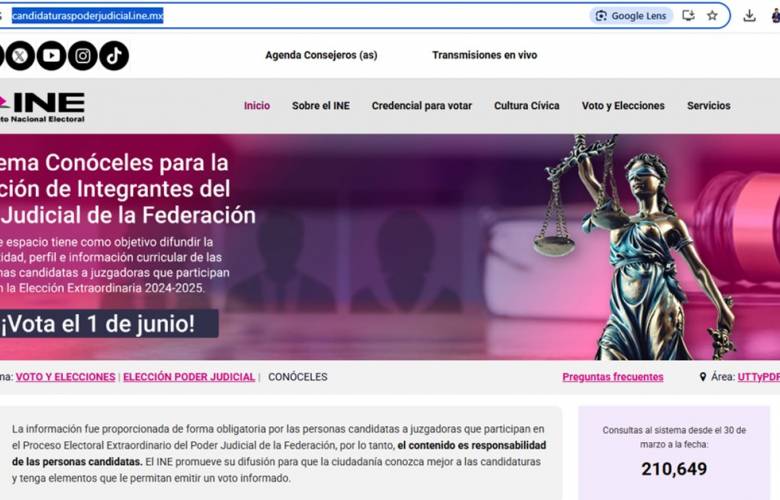Open the Voto y Elecciones menu

pos(623,105)
